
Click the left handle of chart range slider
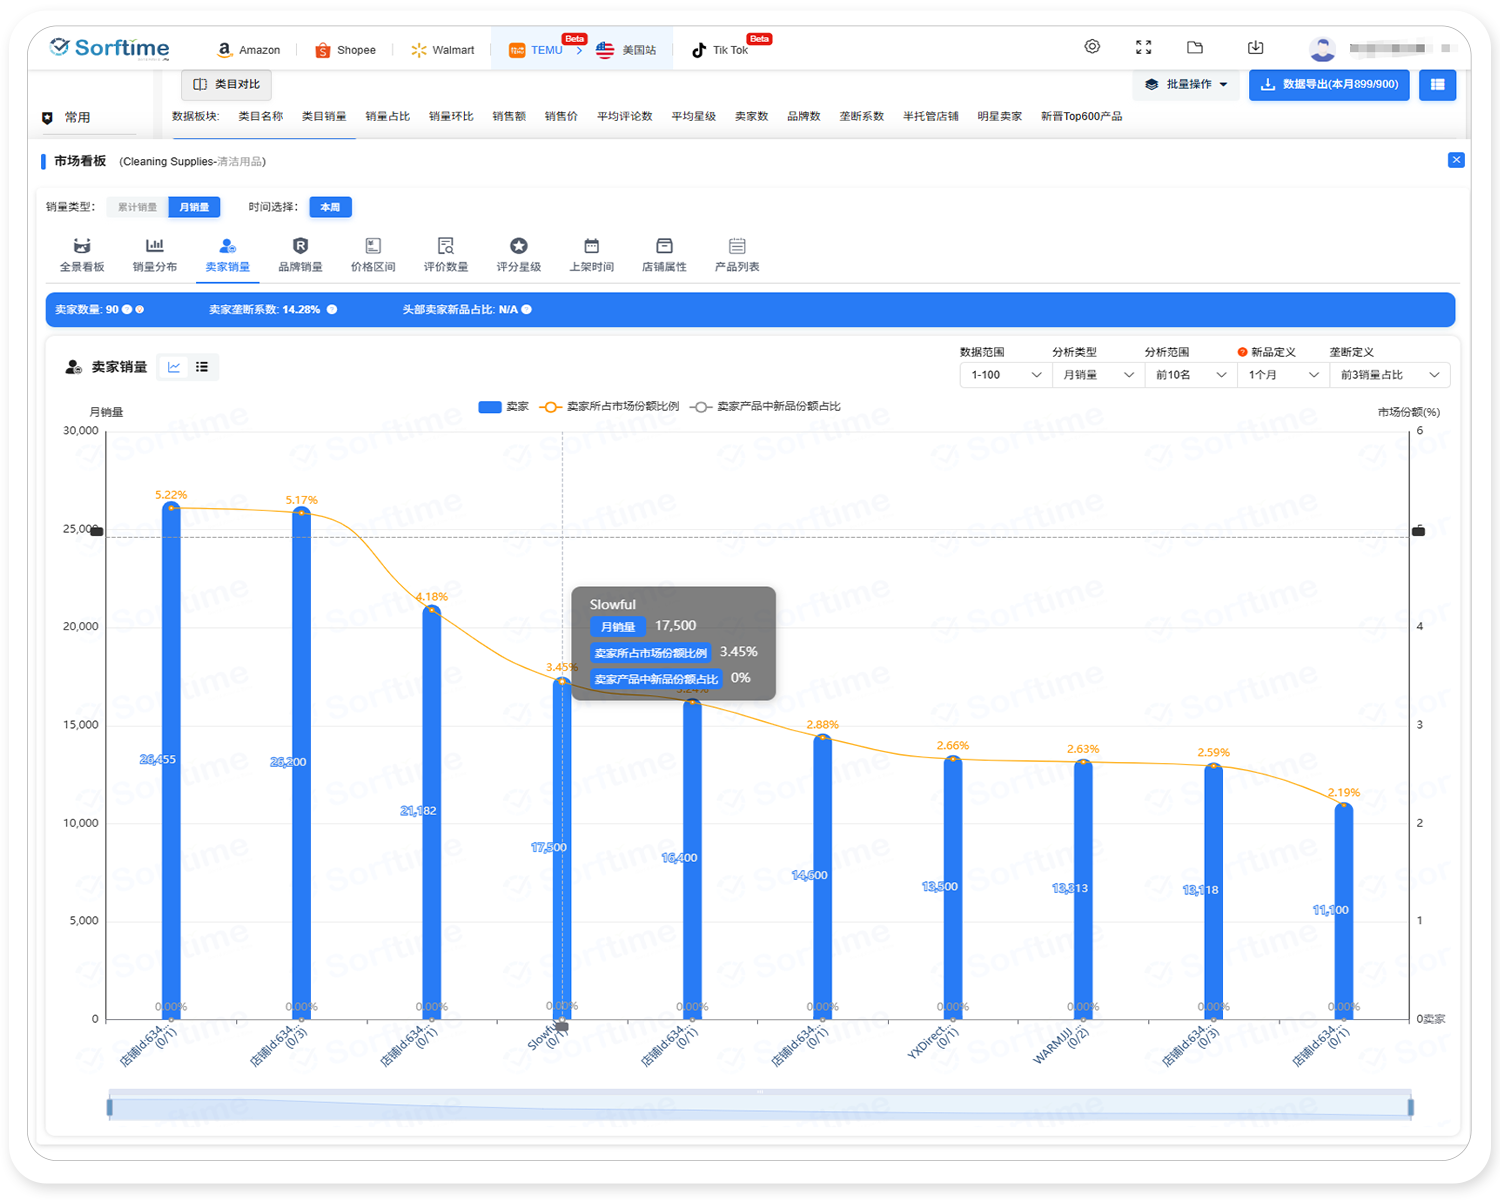point(110,1107)
